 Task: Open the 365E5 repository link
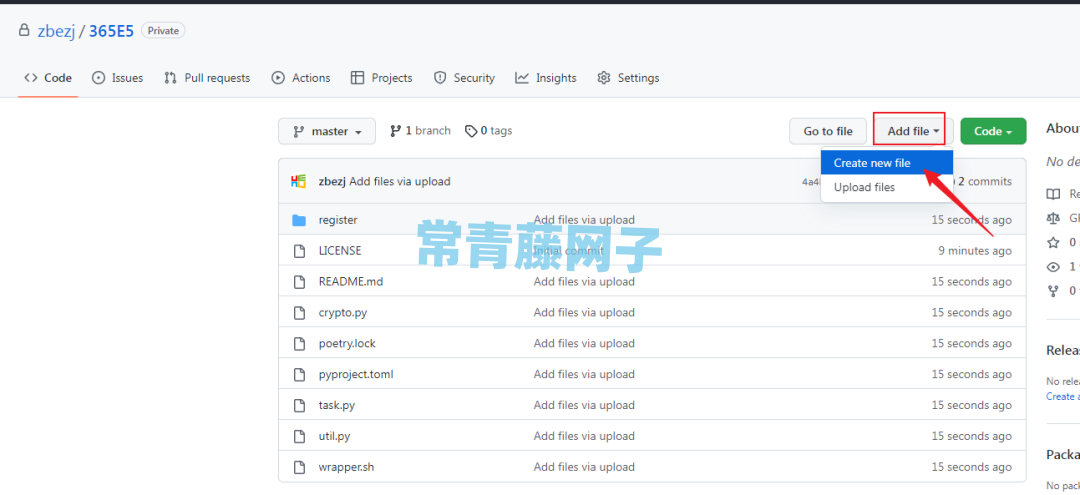(x=111, y=31)
